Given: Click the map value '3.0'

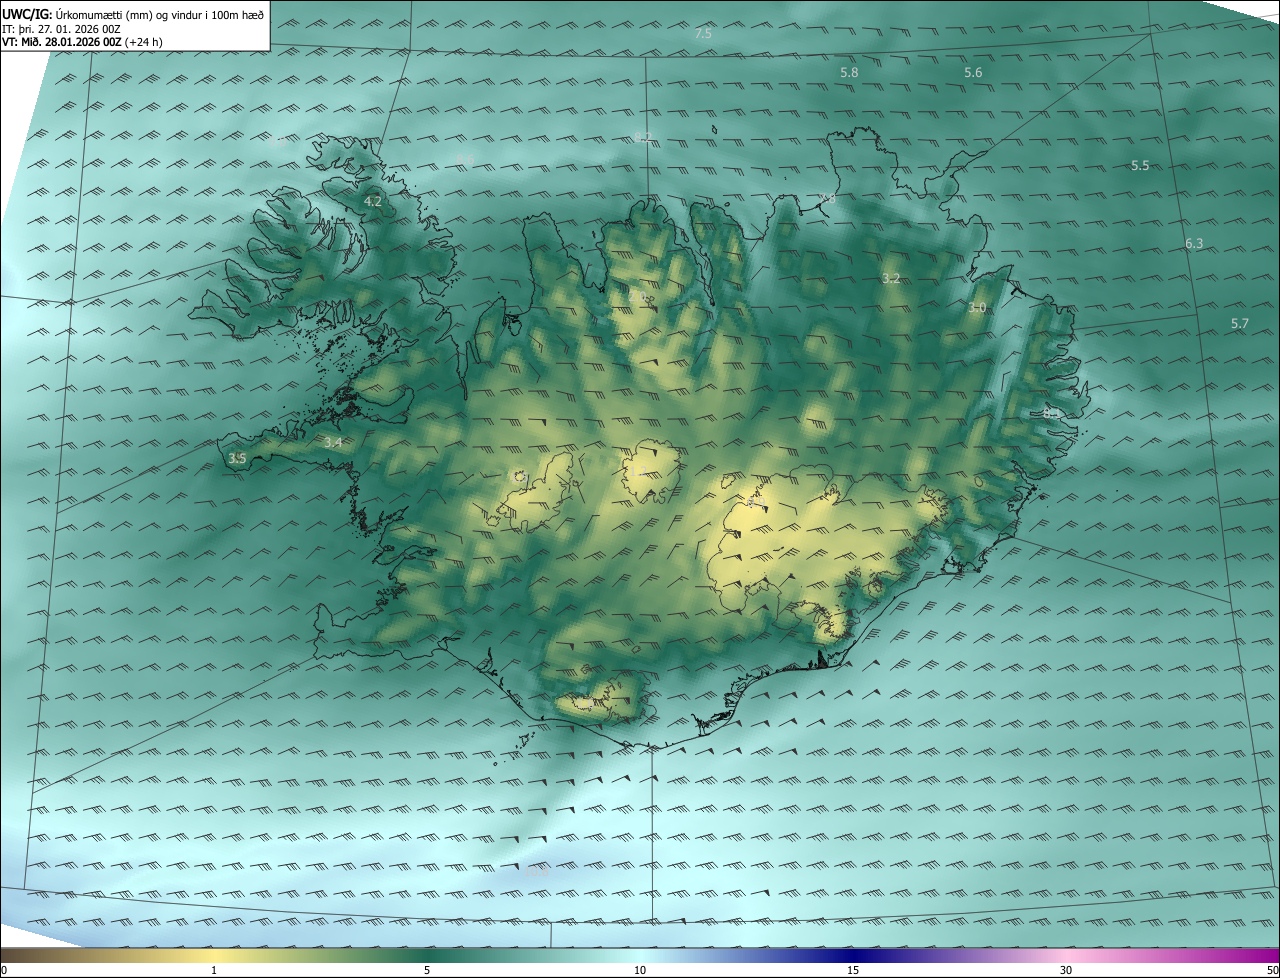Looking at the screenshot, I should click(x=977, y=308).
